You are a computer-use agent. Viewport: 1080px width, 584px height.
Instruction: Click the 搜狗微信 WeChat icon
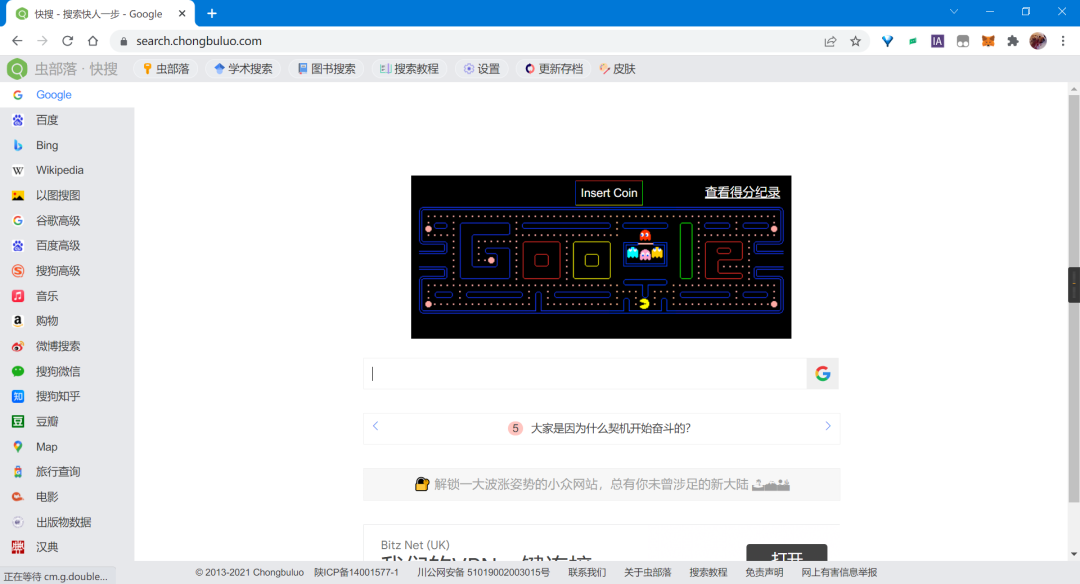click(x=18, y=371)
